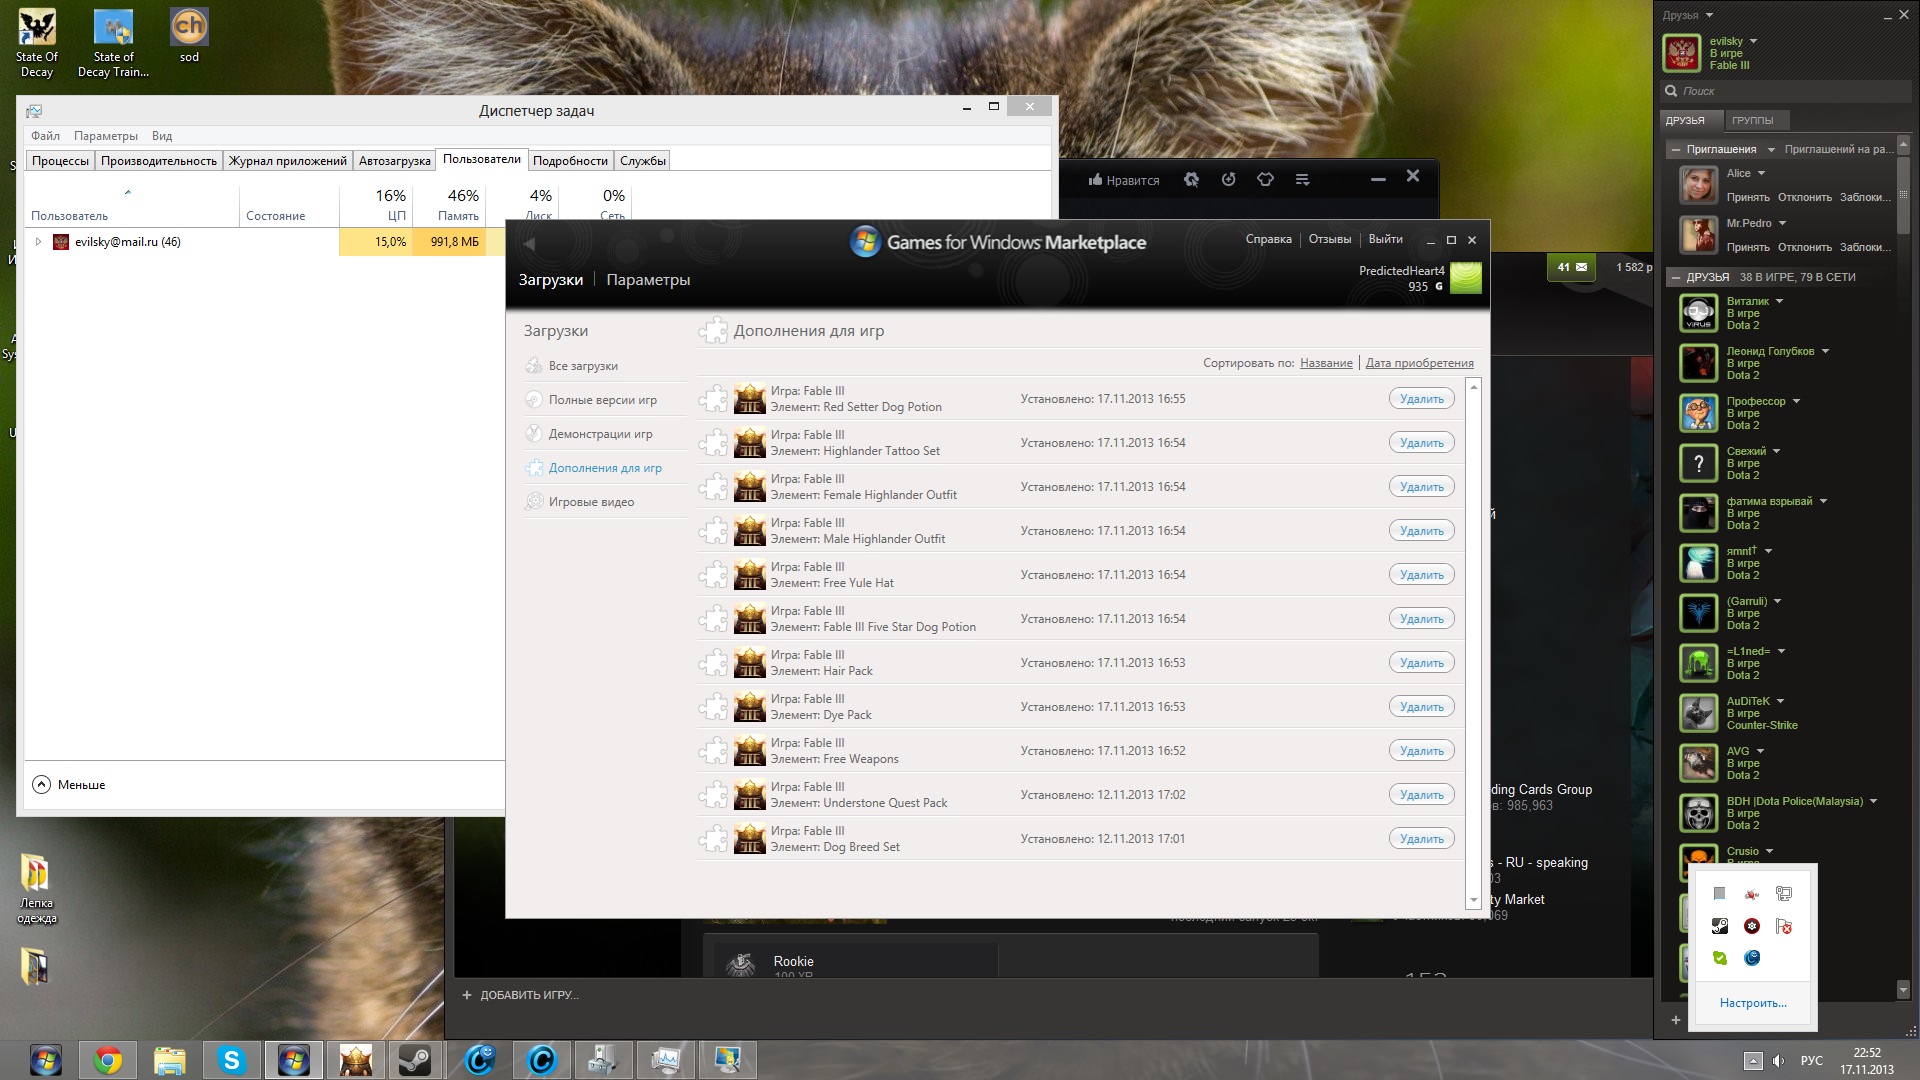Image resolution: width=1920 pixels, height=1080 pixels.
Task: Open the evilsky profile status dropdown
Action: [x=1753, y=42]
